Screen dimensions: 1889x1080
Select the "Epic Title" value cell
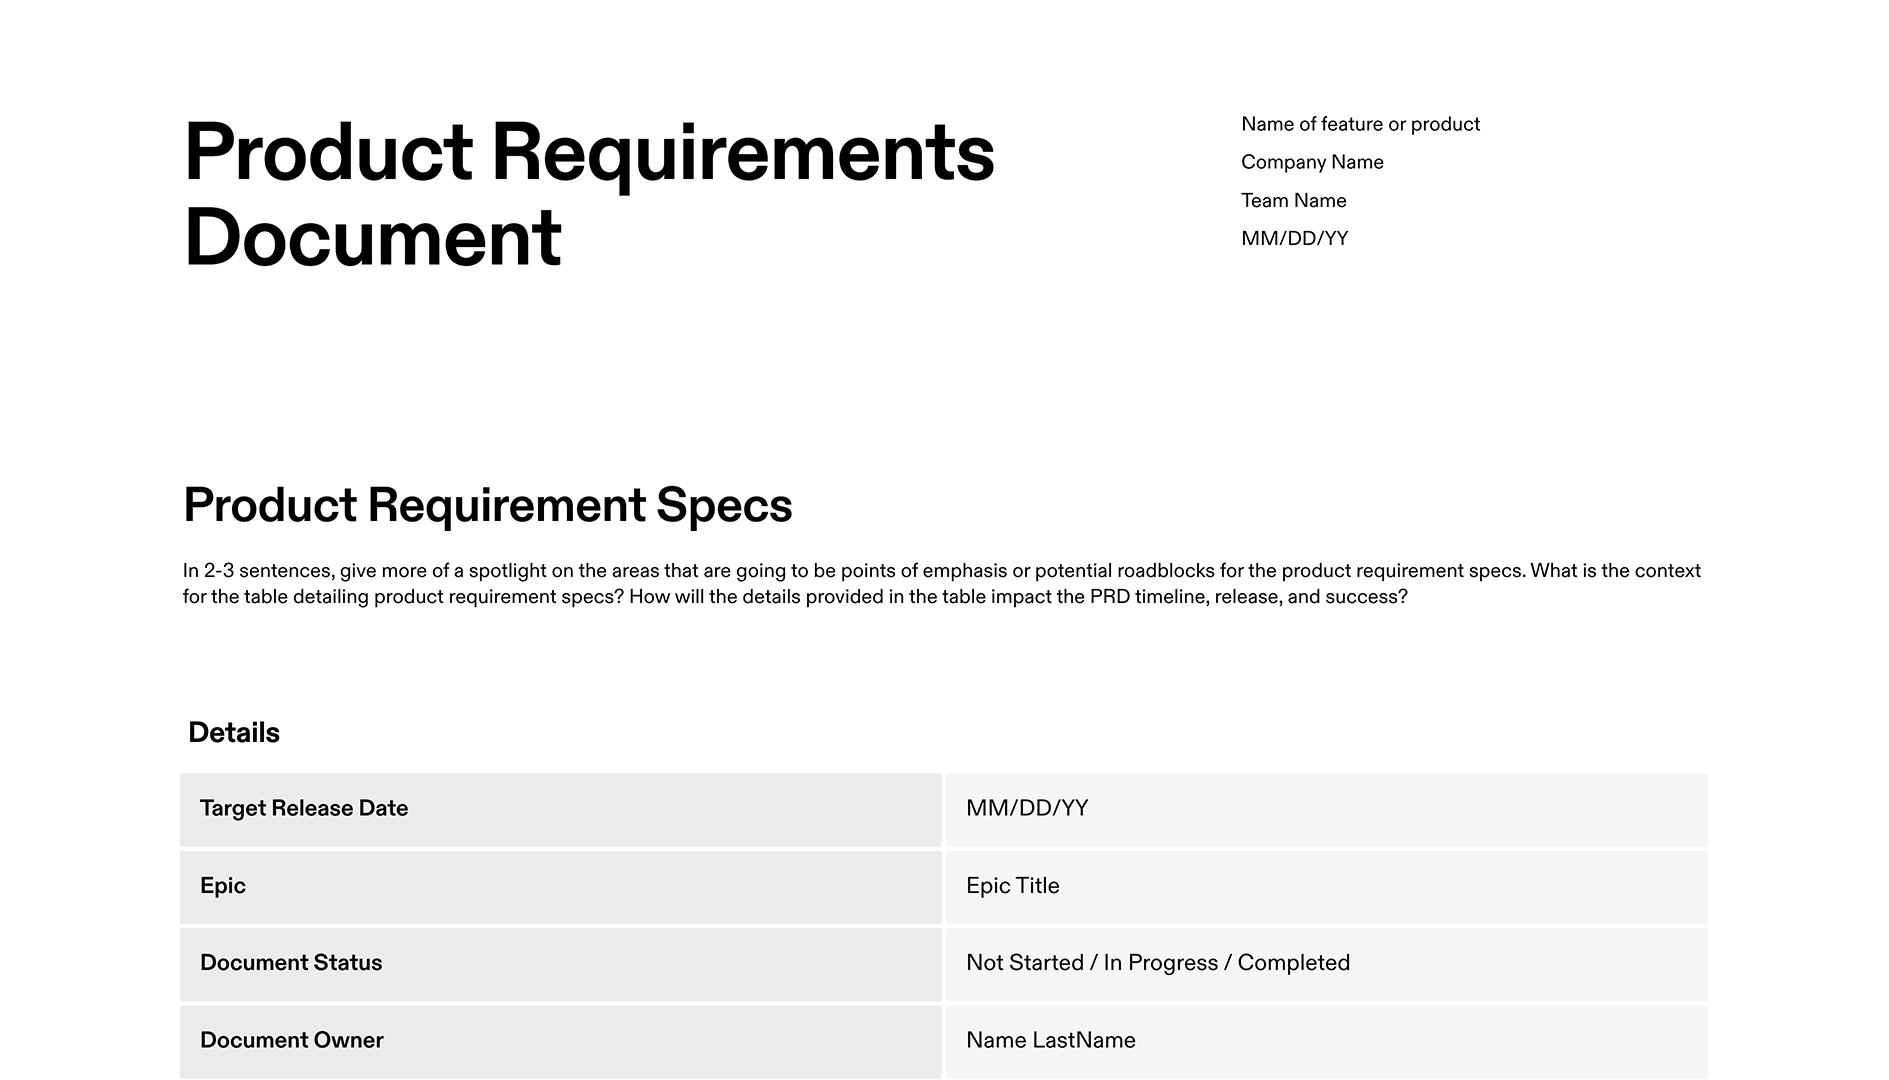click(x=1012, y=886)
